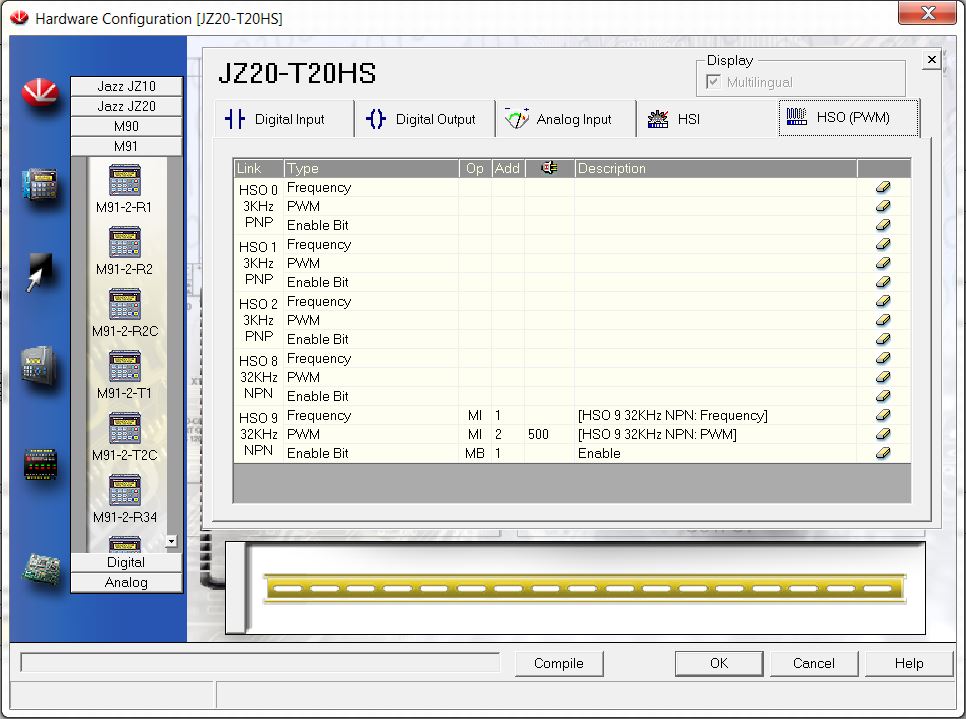Erase the HSO 9 PWM row
The height and width of the screenshot is (719, 966).
883,434
